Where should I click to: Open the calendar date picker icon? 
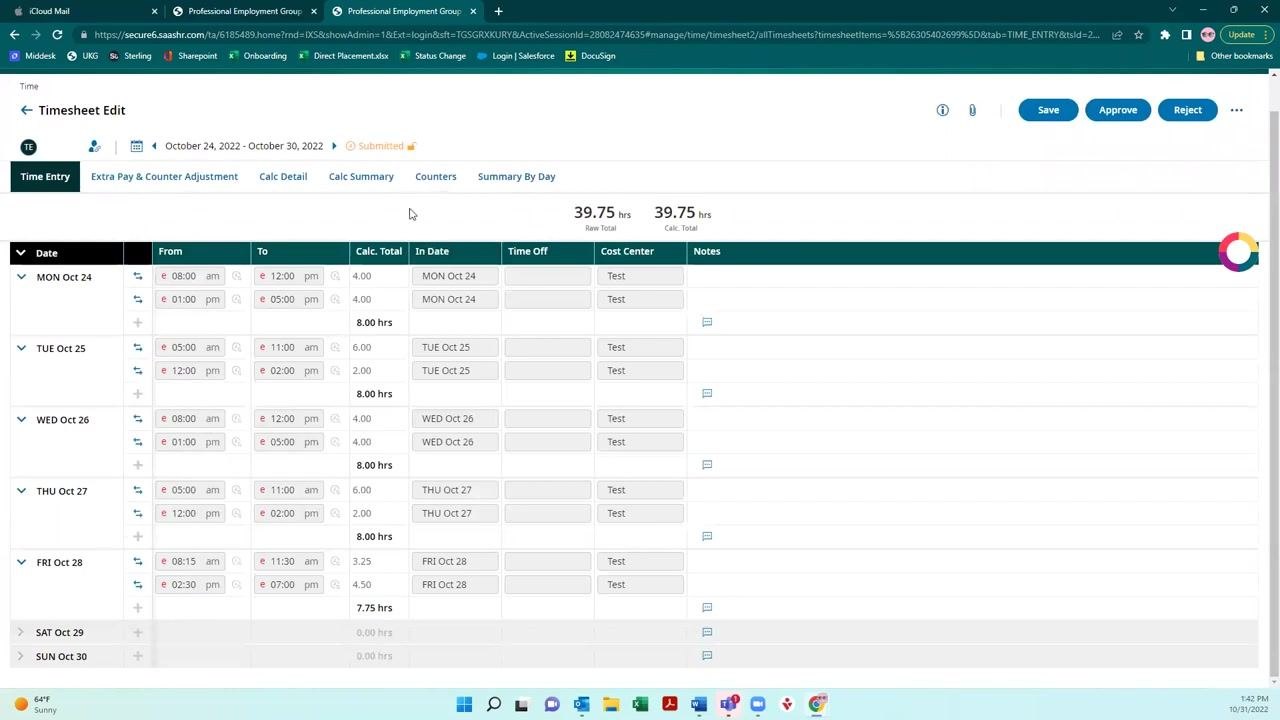[136, 146]
